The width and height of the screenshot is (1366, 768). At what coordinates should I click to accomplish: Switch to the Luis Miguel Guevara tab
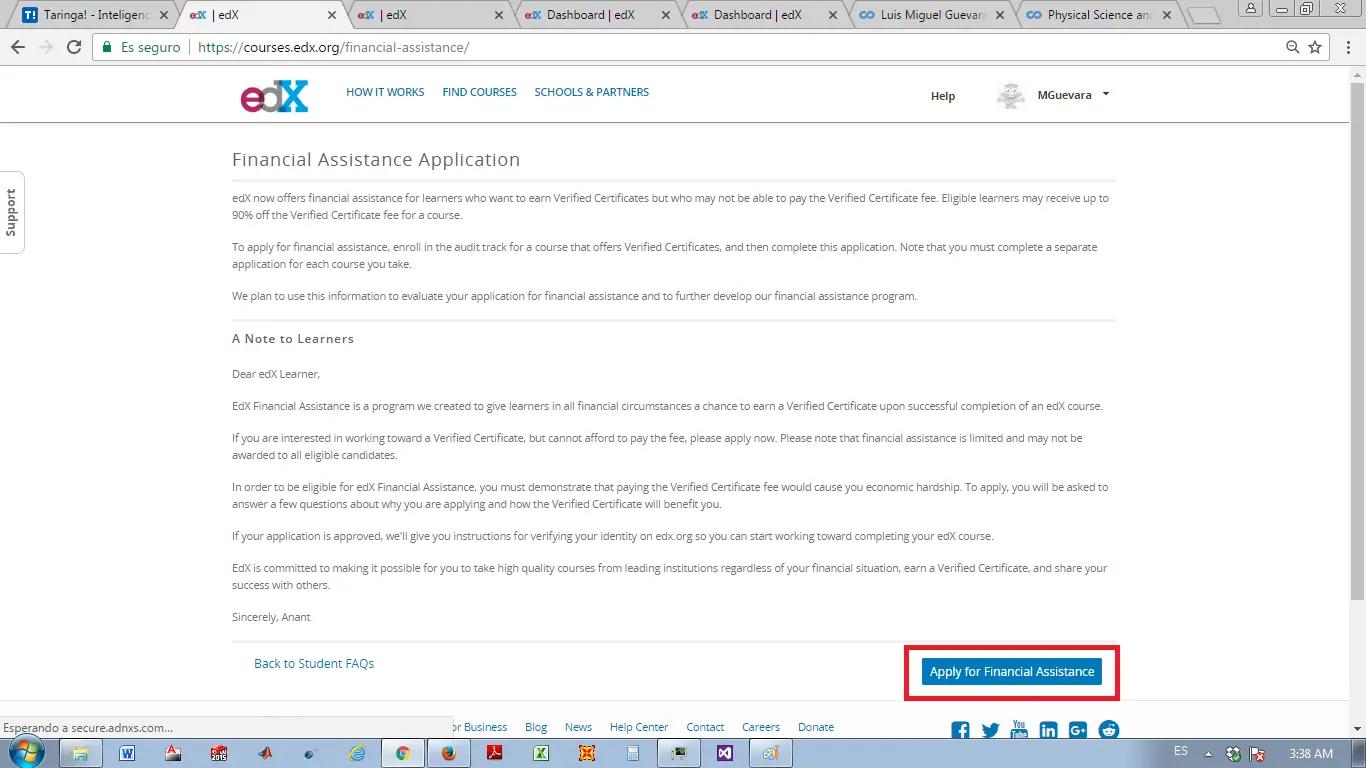point(932,15)
